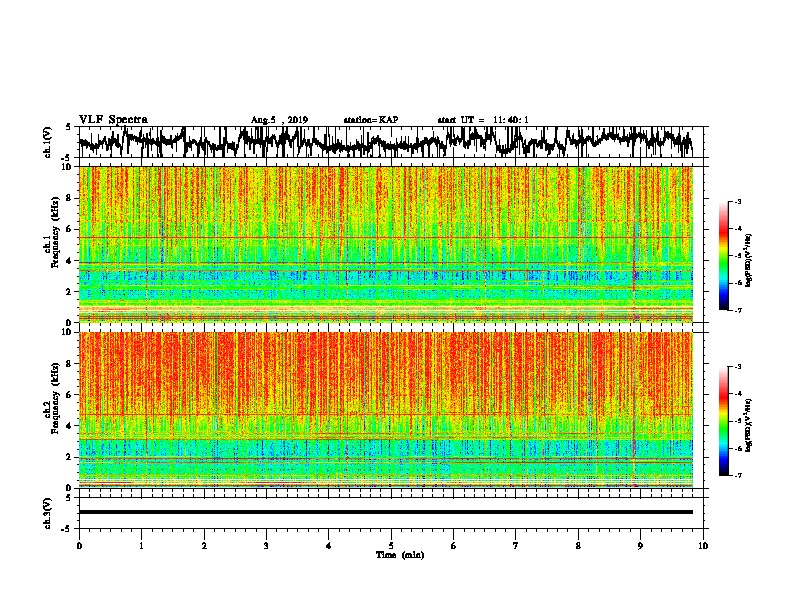Click the "station=KAP" header label
The width and height of the screenshot is (792, 612).
pyautogui.click(x=371, y=120)
